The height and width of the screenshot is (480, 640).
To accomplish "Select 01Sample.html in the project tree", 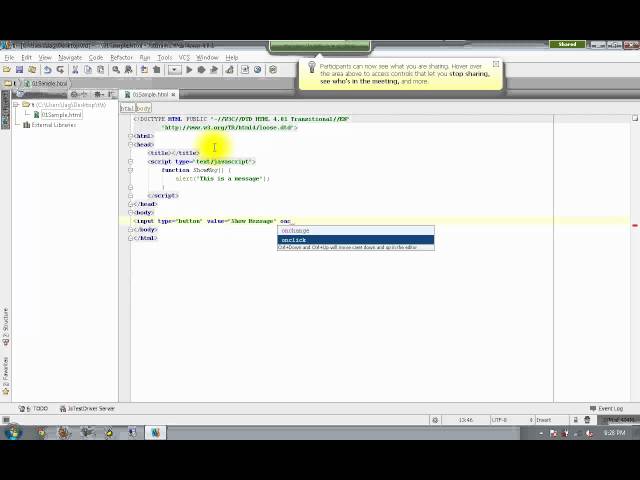I will tap(62, 115).
